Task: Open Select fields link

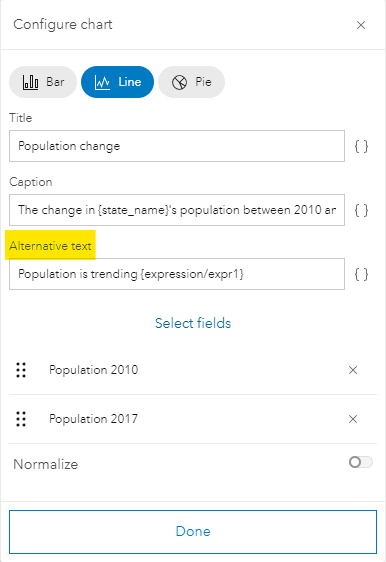Action: coord(193,323)
